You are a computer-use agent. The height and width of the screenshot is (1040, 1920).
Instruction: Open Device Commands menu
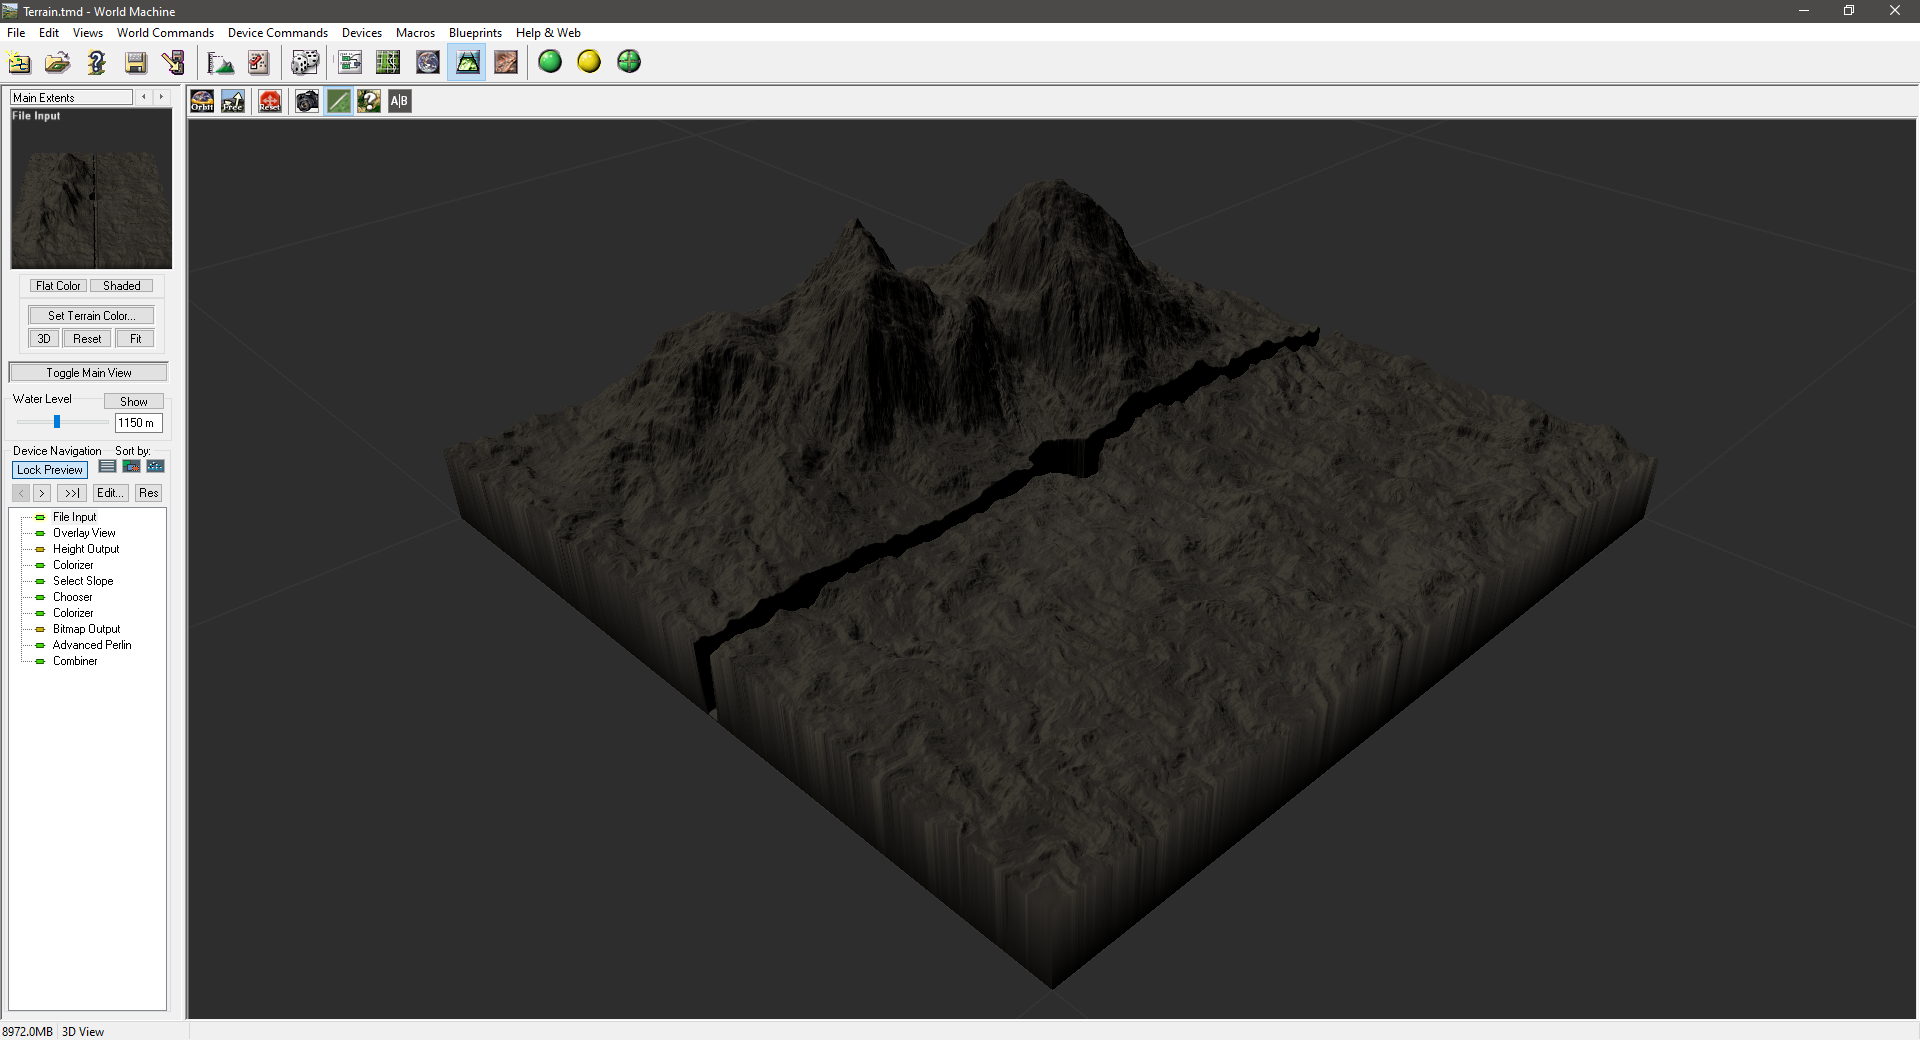click(277, 33)
